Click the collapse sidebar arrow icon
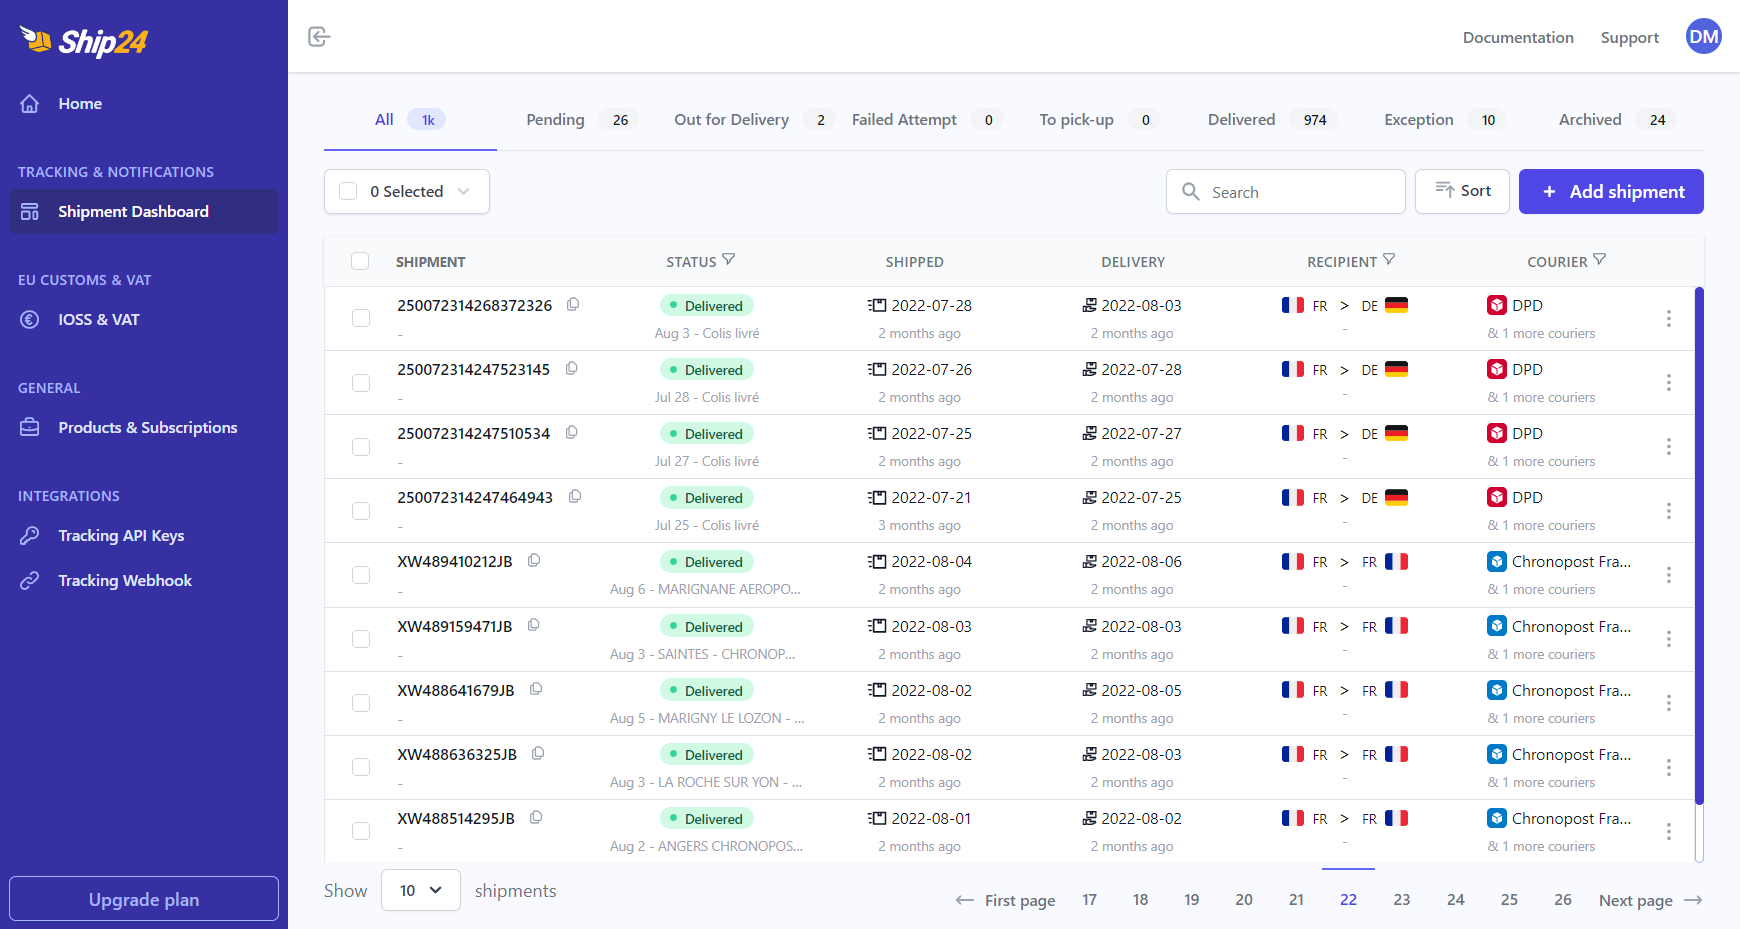The image size is (1740, 929). coord(319,36)
